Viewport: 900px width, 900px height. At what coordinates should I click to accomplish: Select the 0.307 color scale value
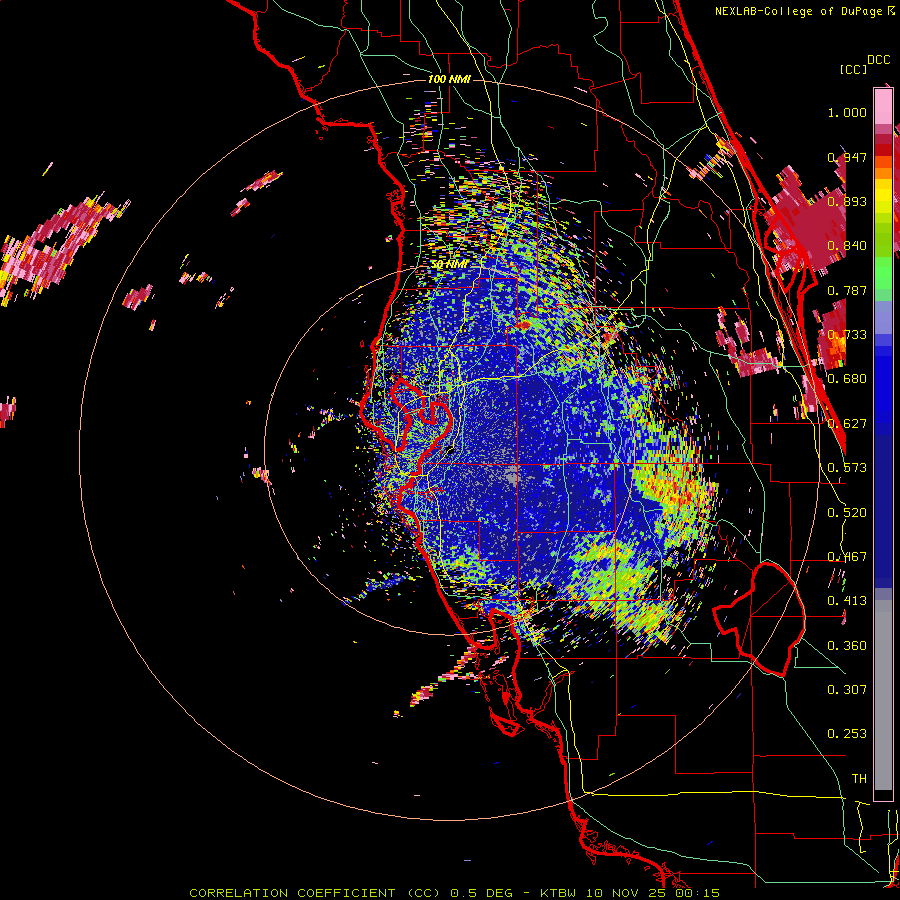[x=847, y=690]
